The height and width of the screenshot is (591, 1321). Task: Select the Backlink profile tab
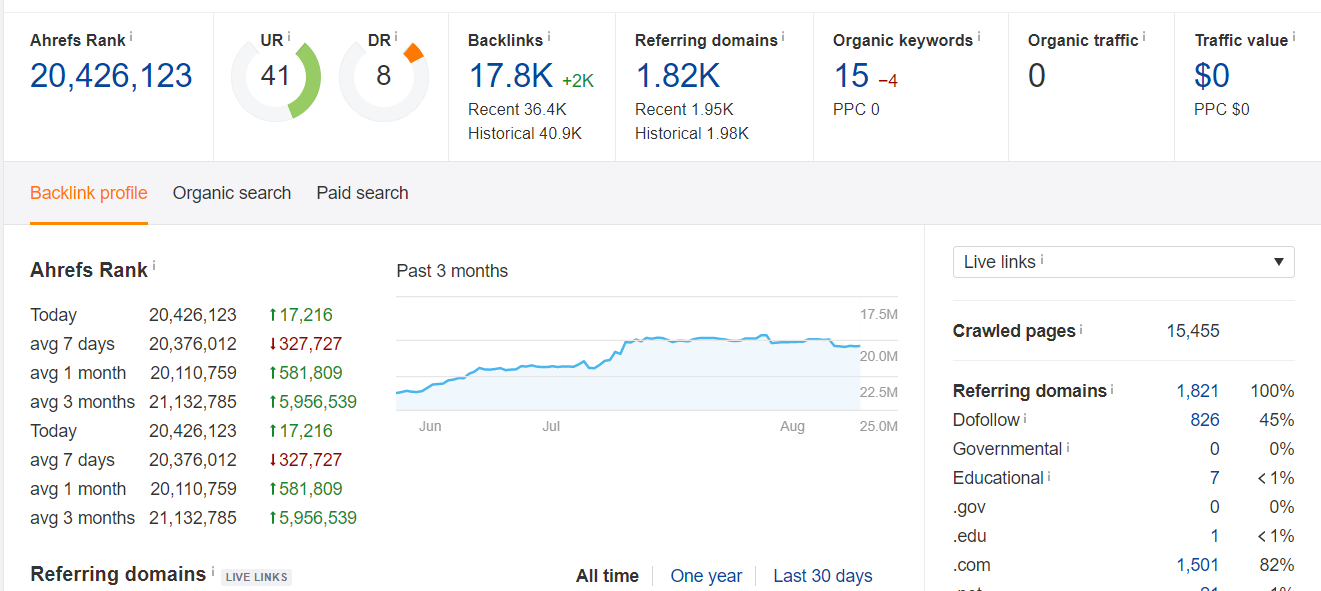(x=89, y=193)
